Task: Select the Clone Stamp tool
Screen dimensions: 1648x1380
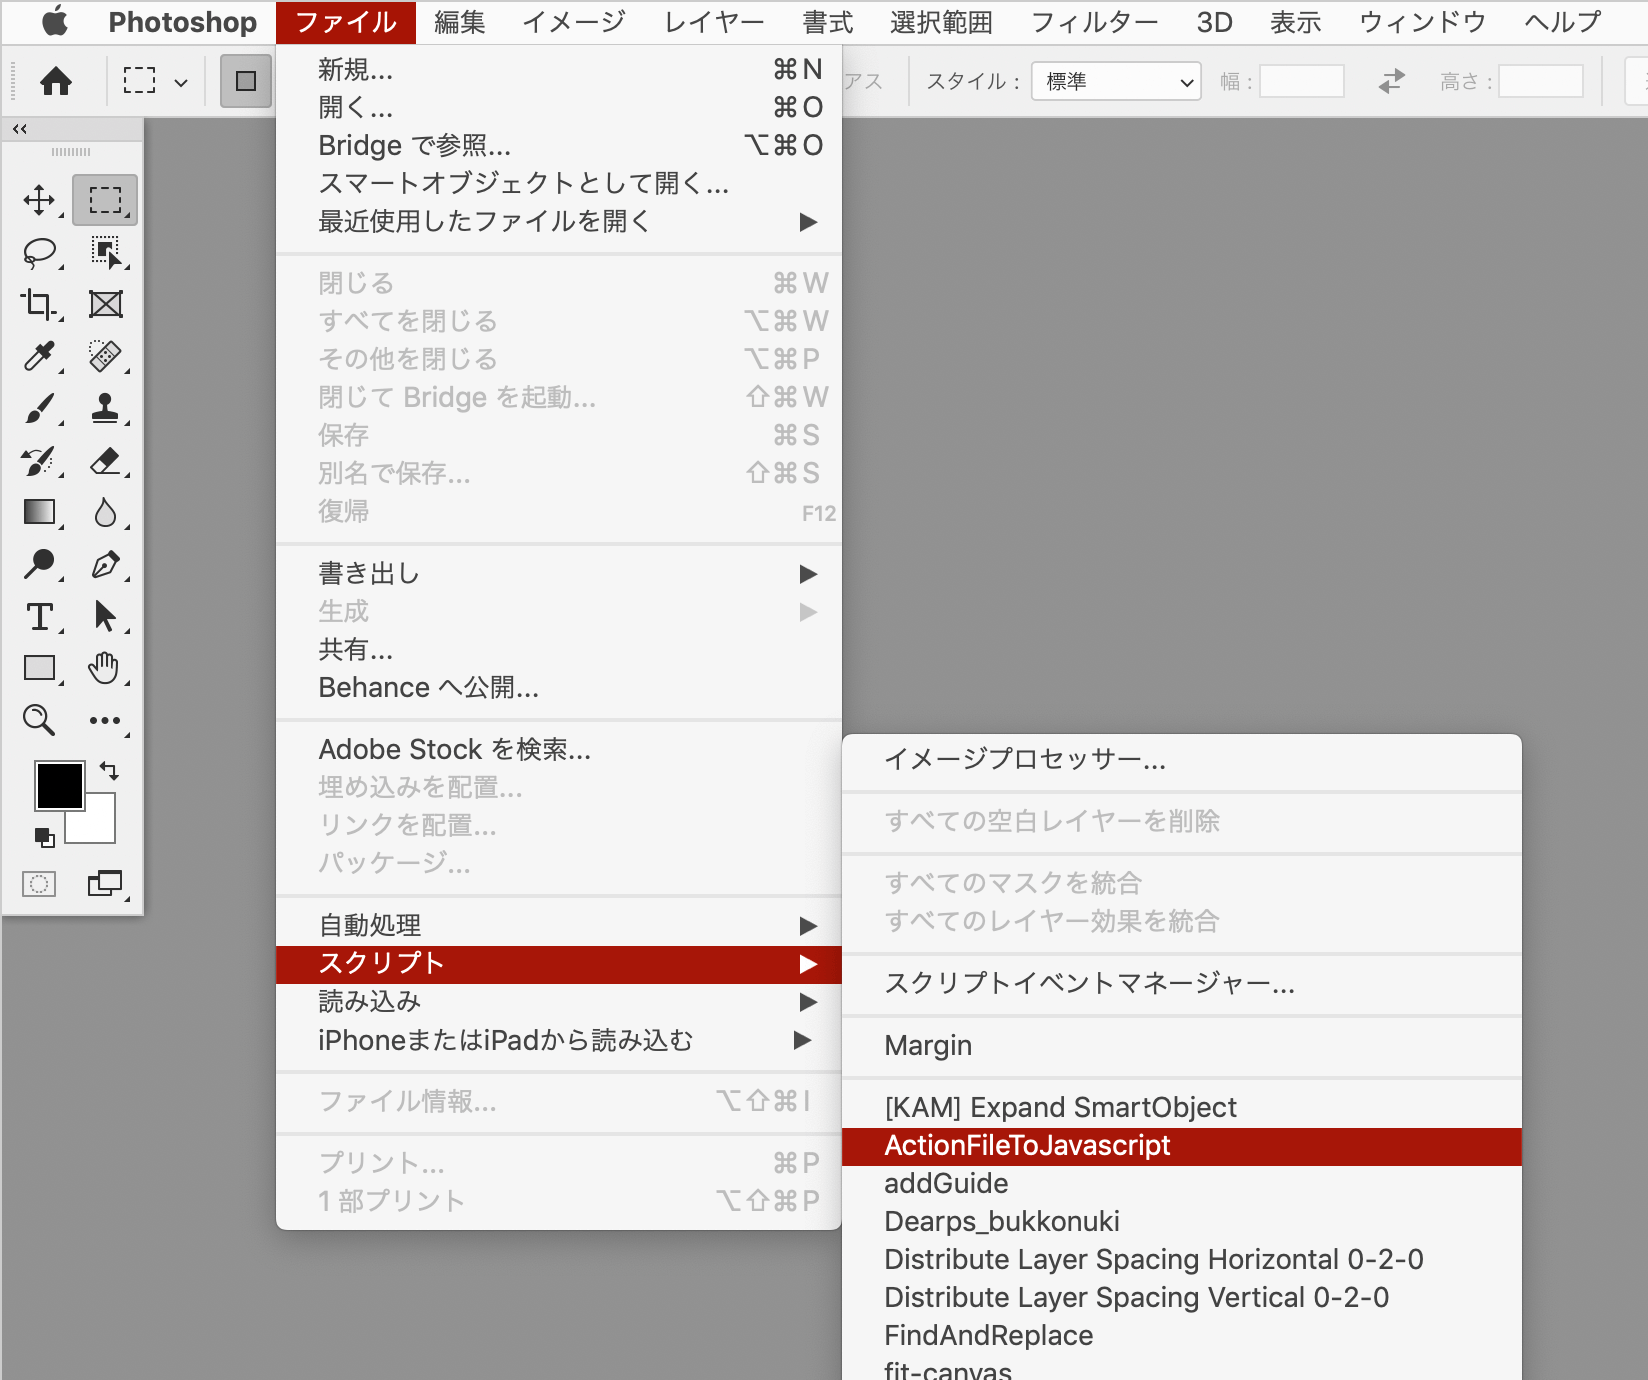Action: (x=105, y=408)
